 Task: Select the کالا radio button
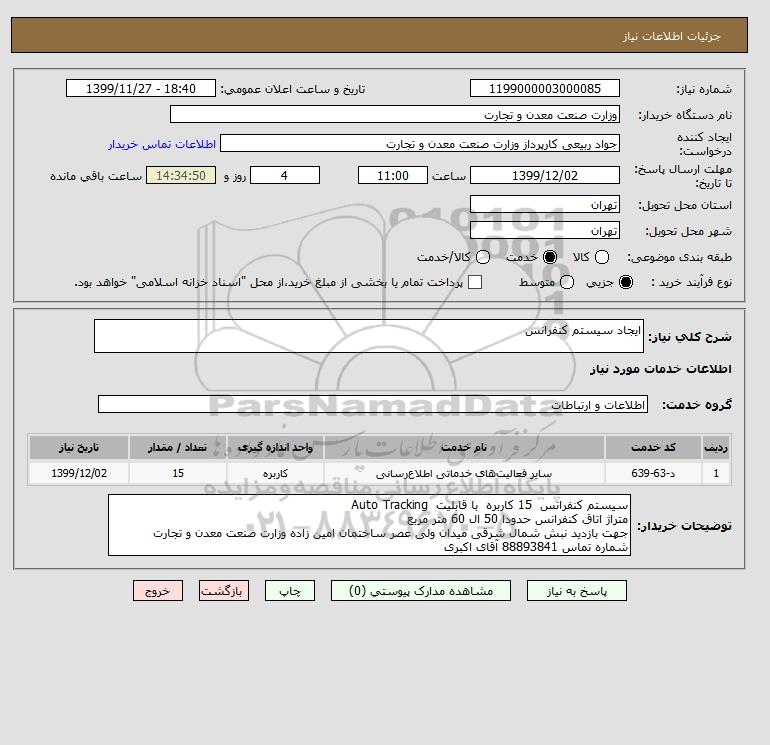click(602, 257)
